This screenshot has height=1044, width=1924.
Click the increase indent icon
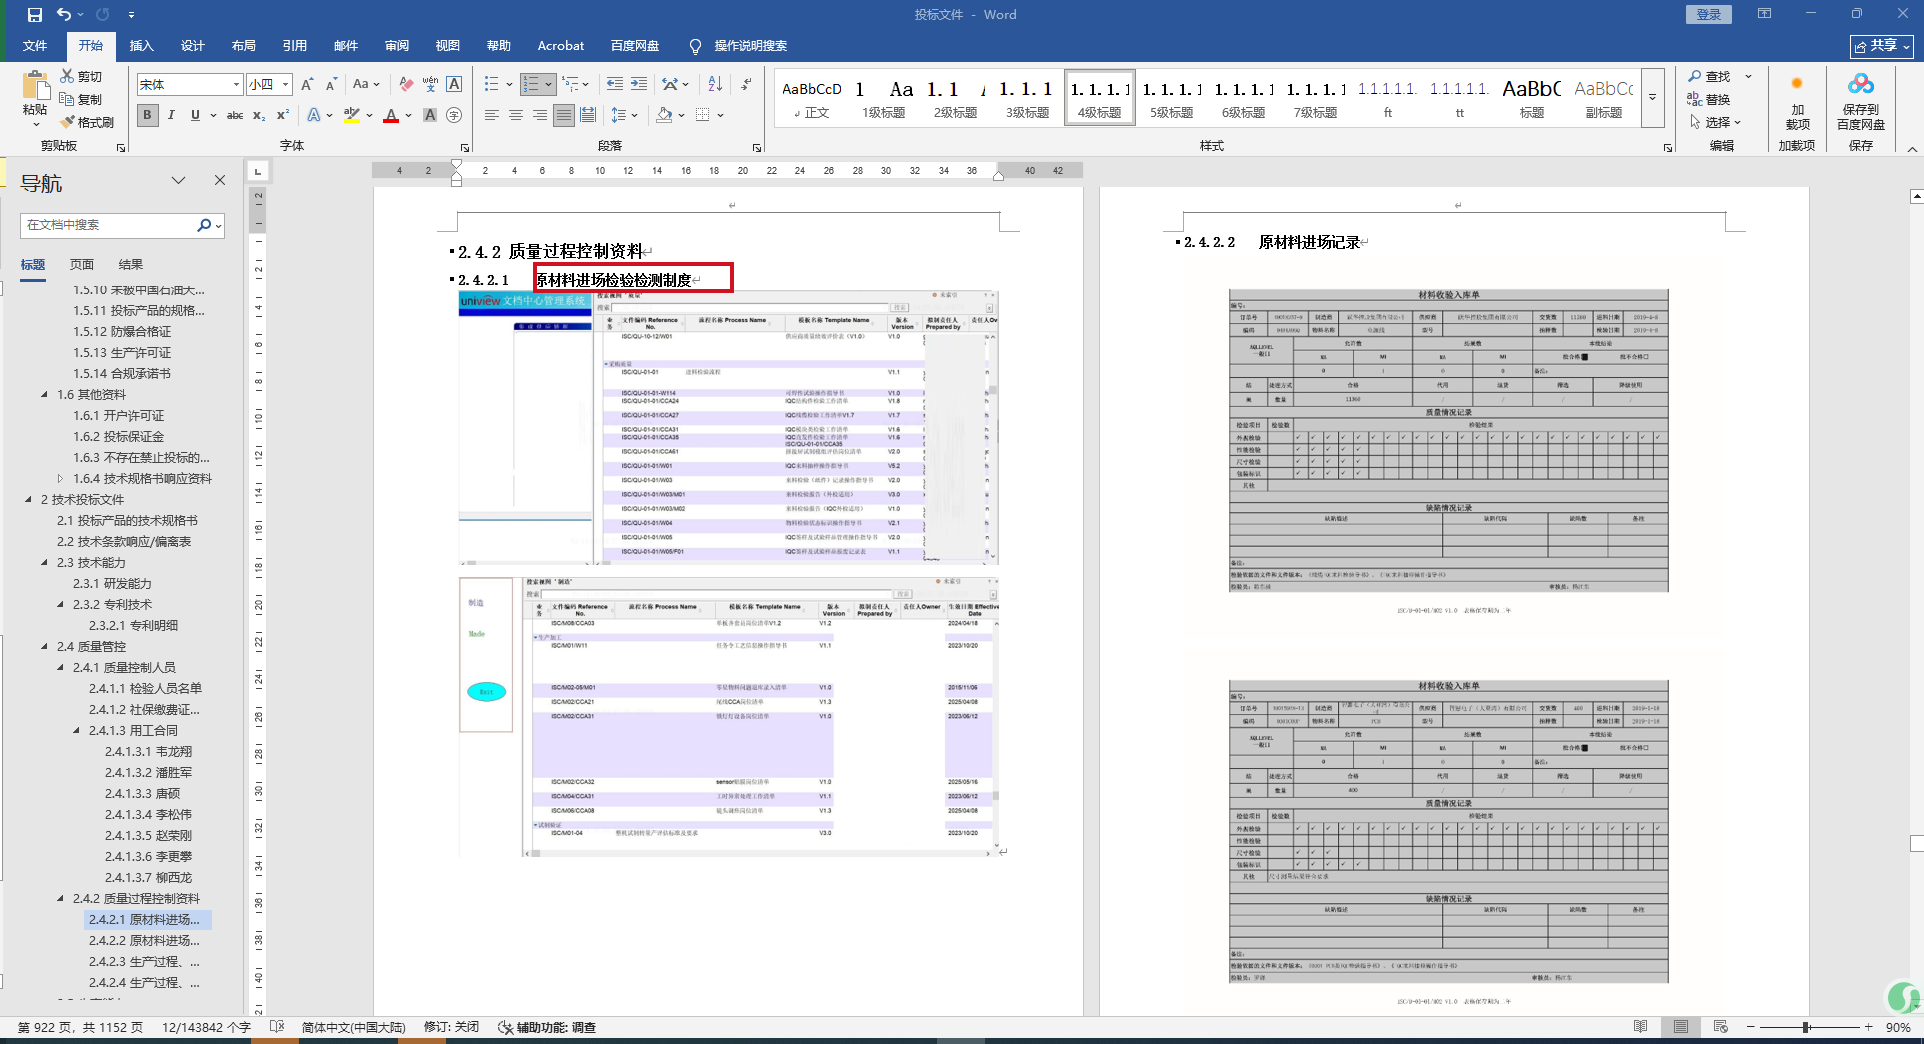pos(639,84)
